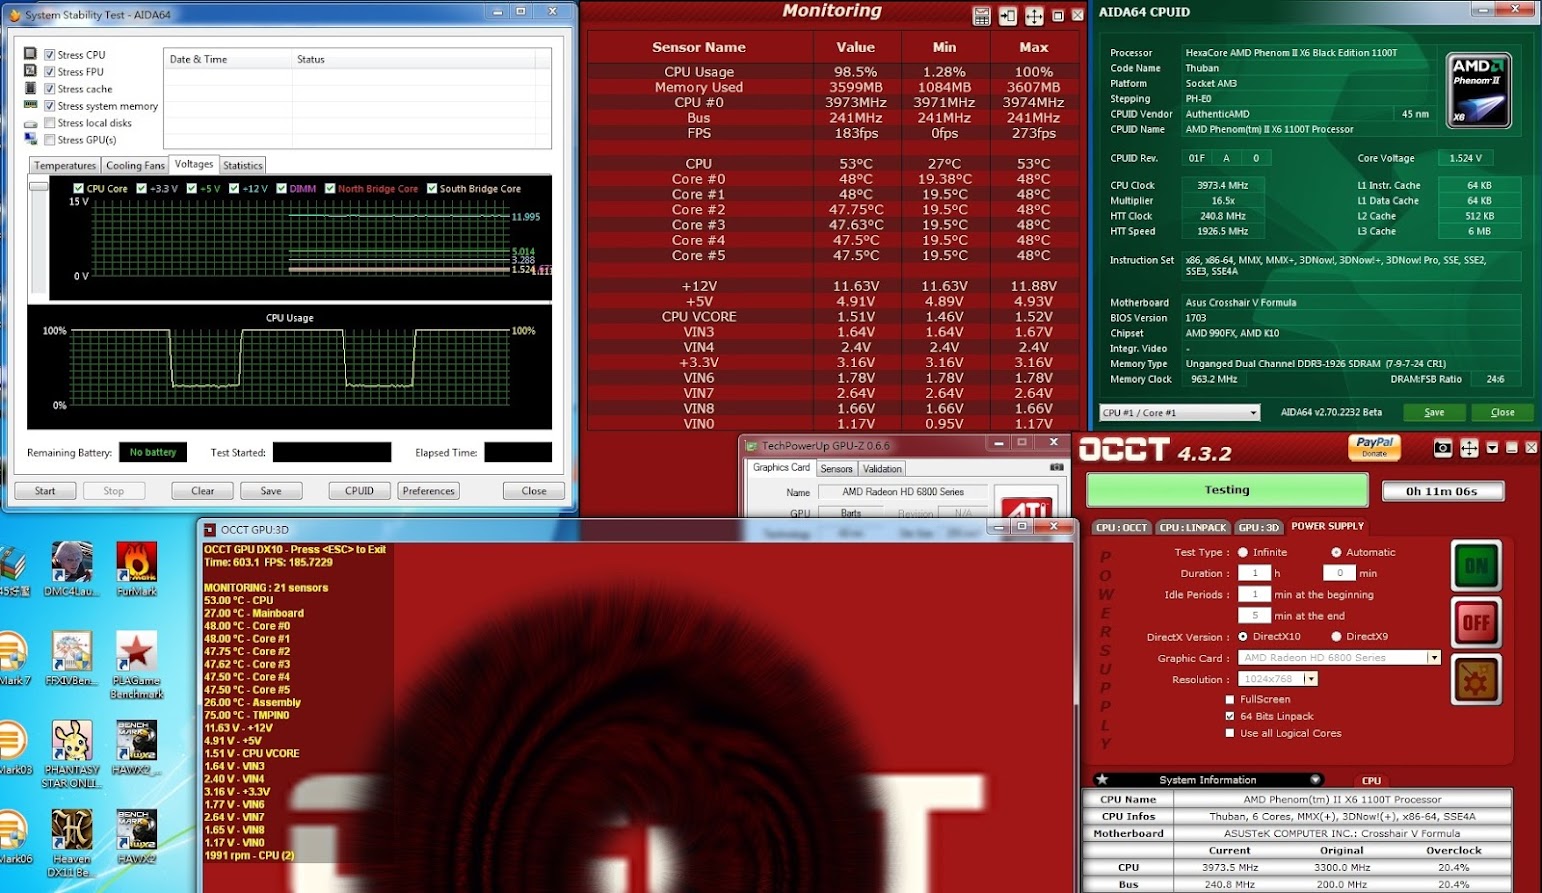Click the PayPal Donate icon in OCCT
The width and height of the screenshot is (1542, 893).
[x=1375, y=447]
